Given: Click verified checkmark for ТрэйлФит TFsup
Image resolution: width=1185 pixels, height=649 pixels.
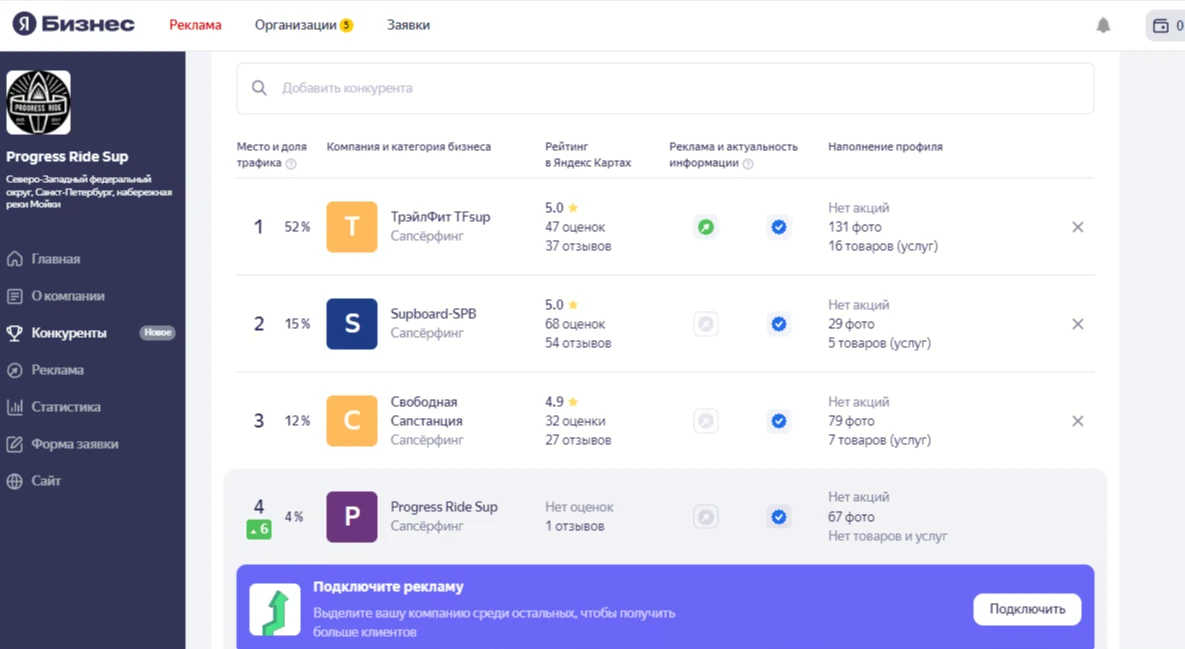Looking at the screenshot, I should [779, 227].
